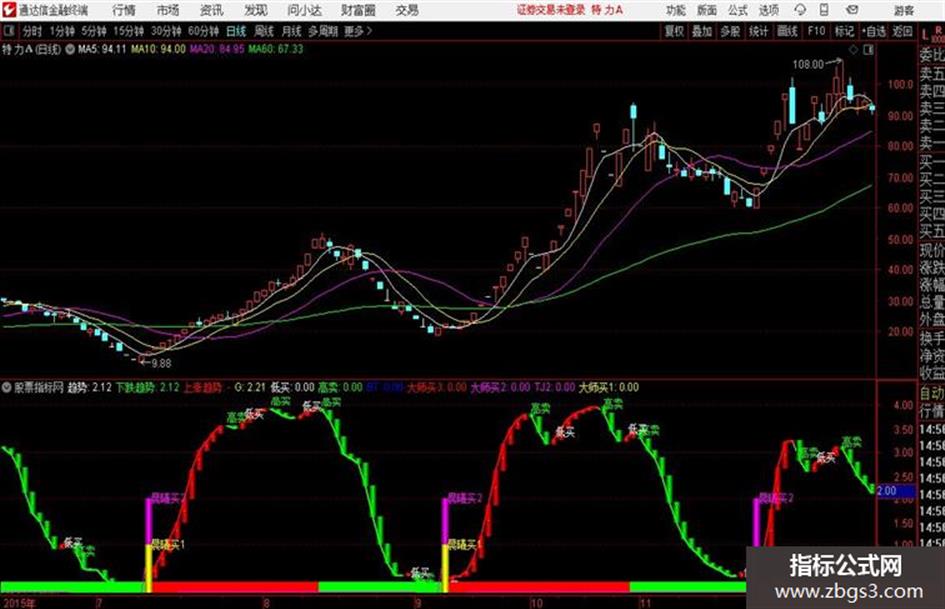945x609 pixels.
Task: Open the 交易 menu
Action: (407, 10)
